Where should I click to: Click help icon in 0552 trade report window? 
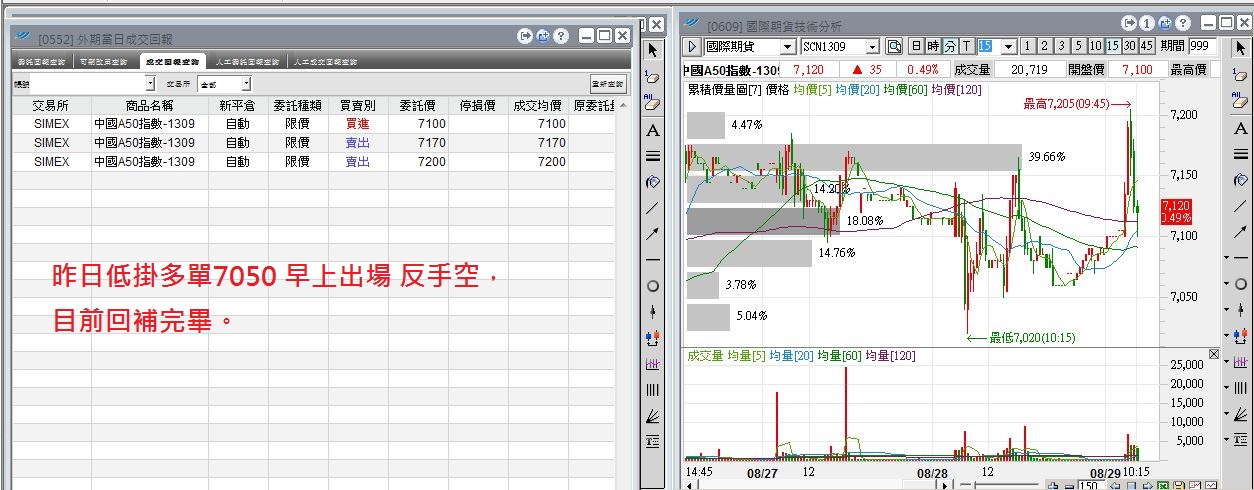click(560, 36)
